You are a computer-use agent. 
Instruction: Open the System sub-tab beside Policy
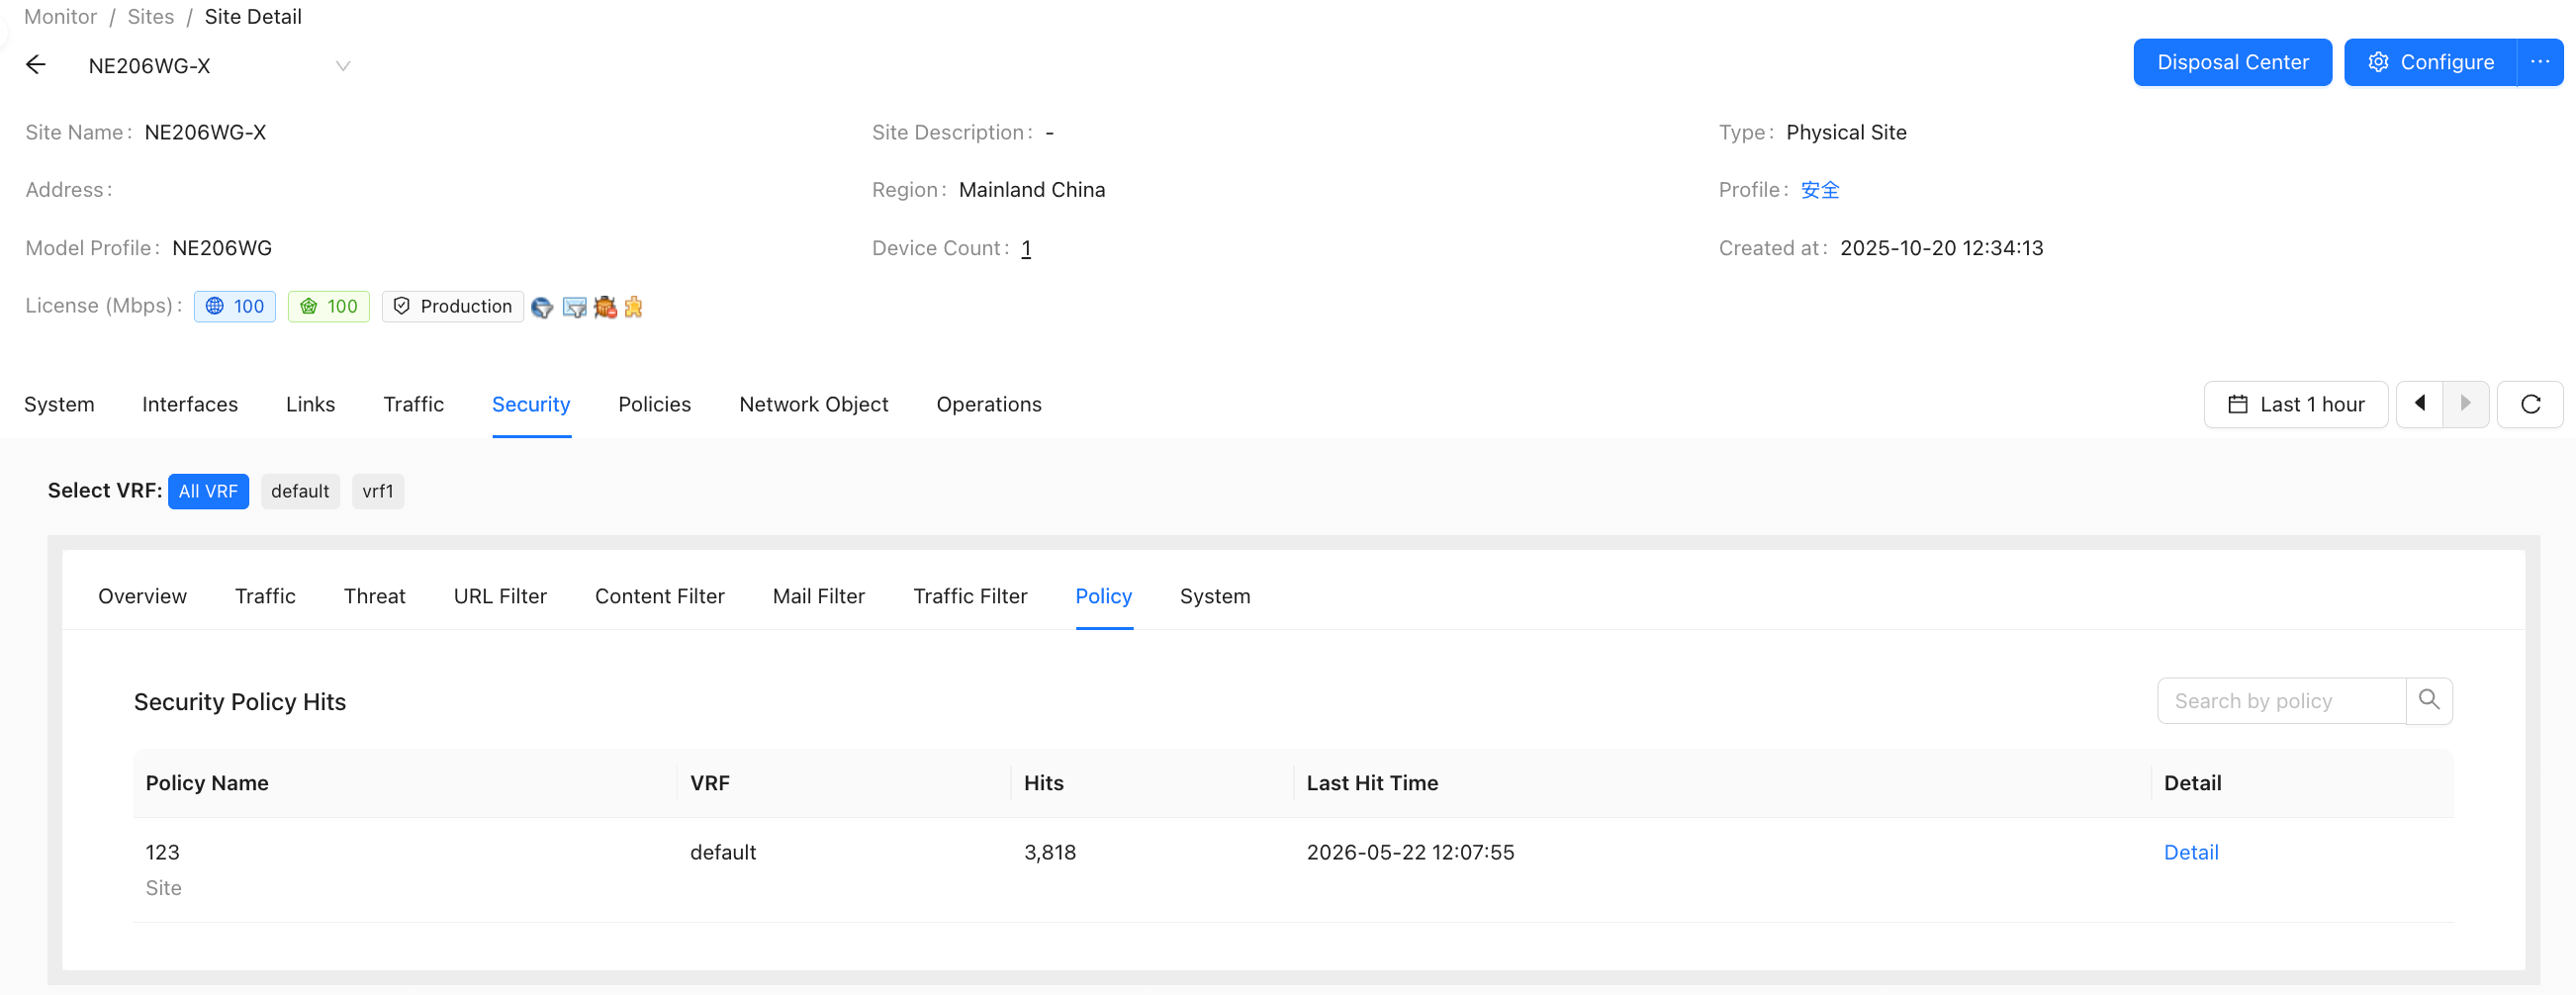pyautogui.click(x=1215, y=596)
